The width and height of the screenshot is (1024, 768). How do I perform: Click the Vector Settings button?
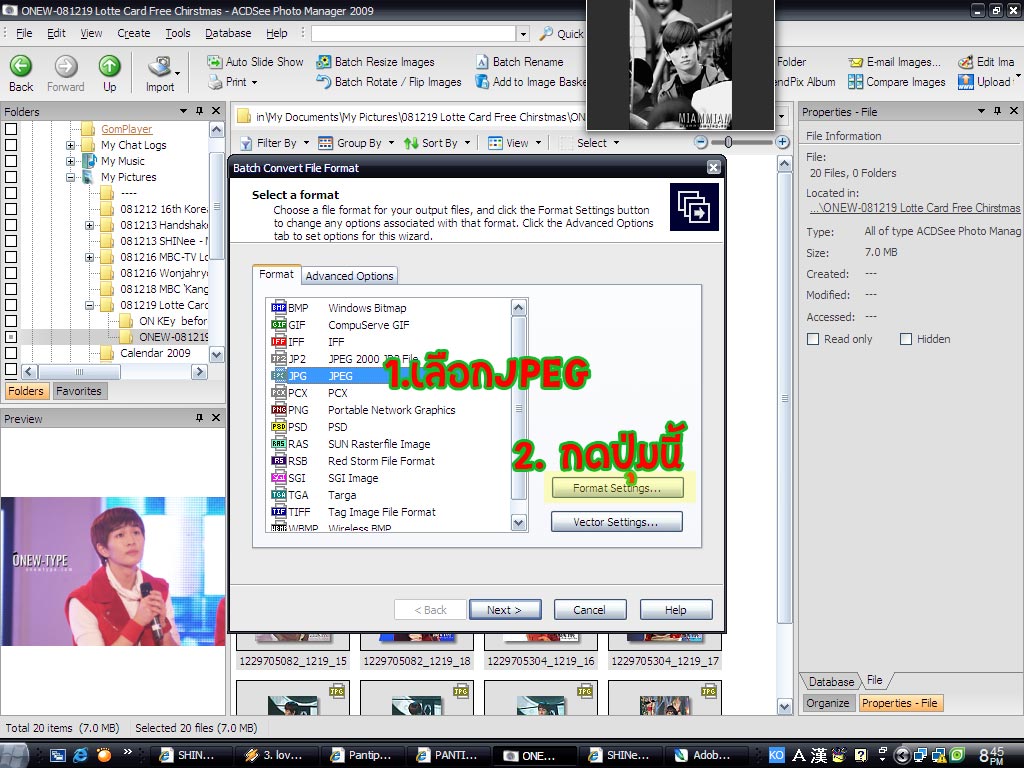(616, 522)
